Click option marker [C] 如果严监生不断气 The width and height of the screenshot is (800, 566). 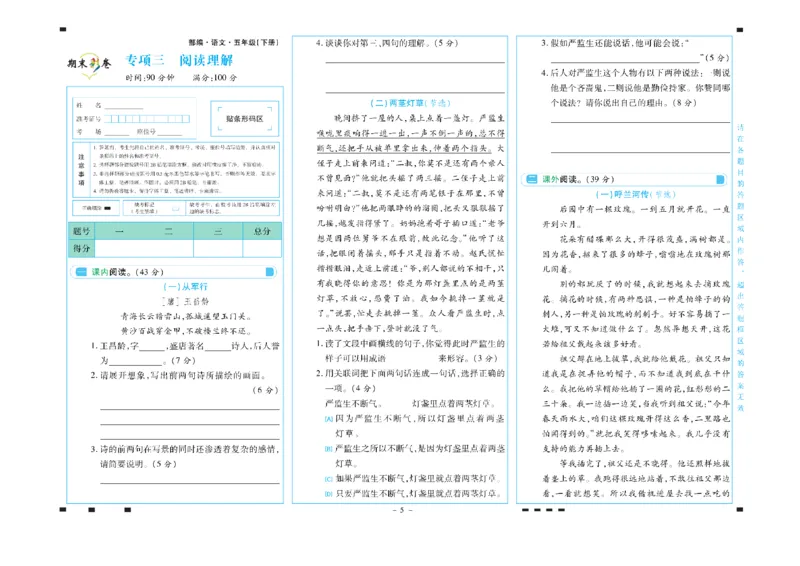[329, 479]
